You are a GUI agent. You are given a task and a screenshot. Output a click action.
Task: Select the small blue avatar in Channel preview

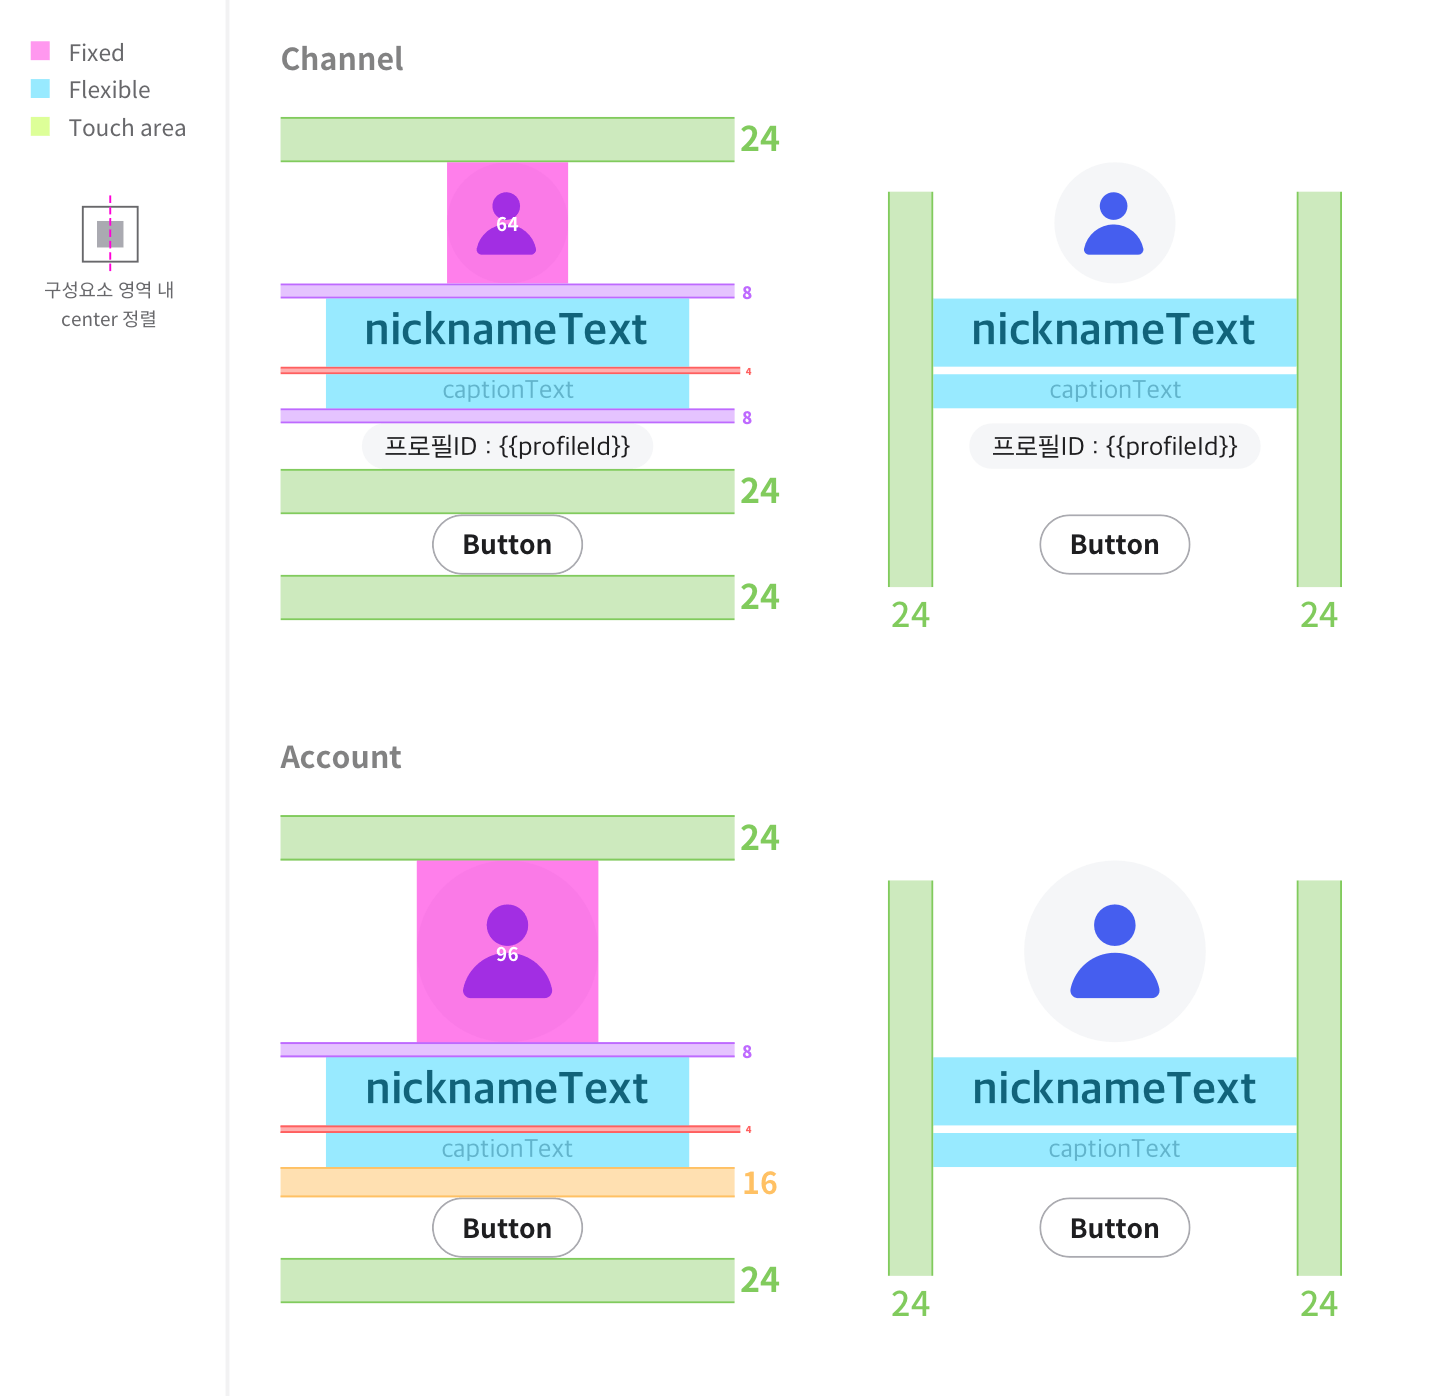click(x=1114, y=223)
